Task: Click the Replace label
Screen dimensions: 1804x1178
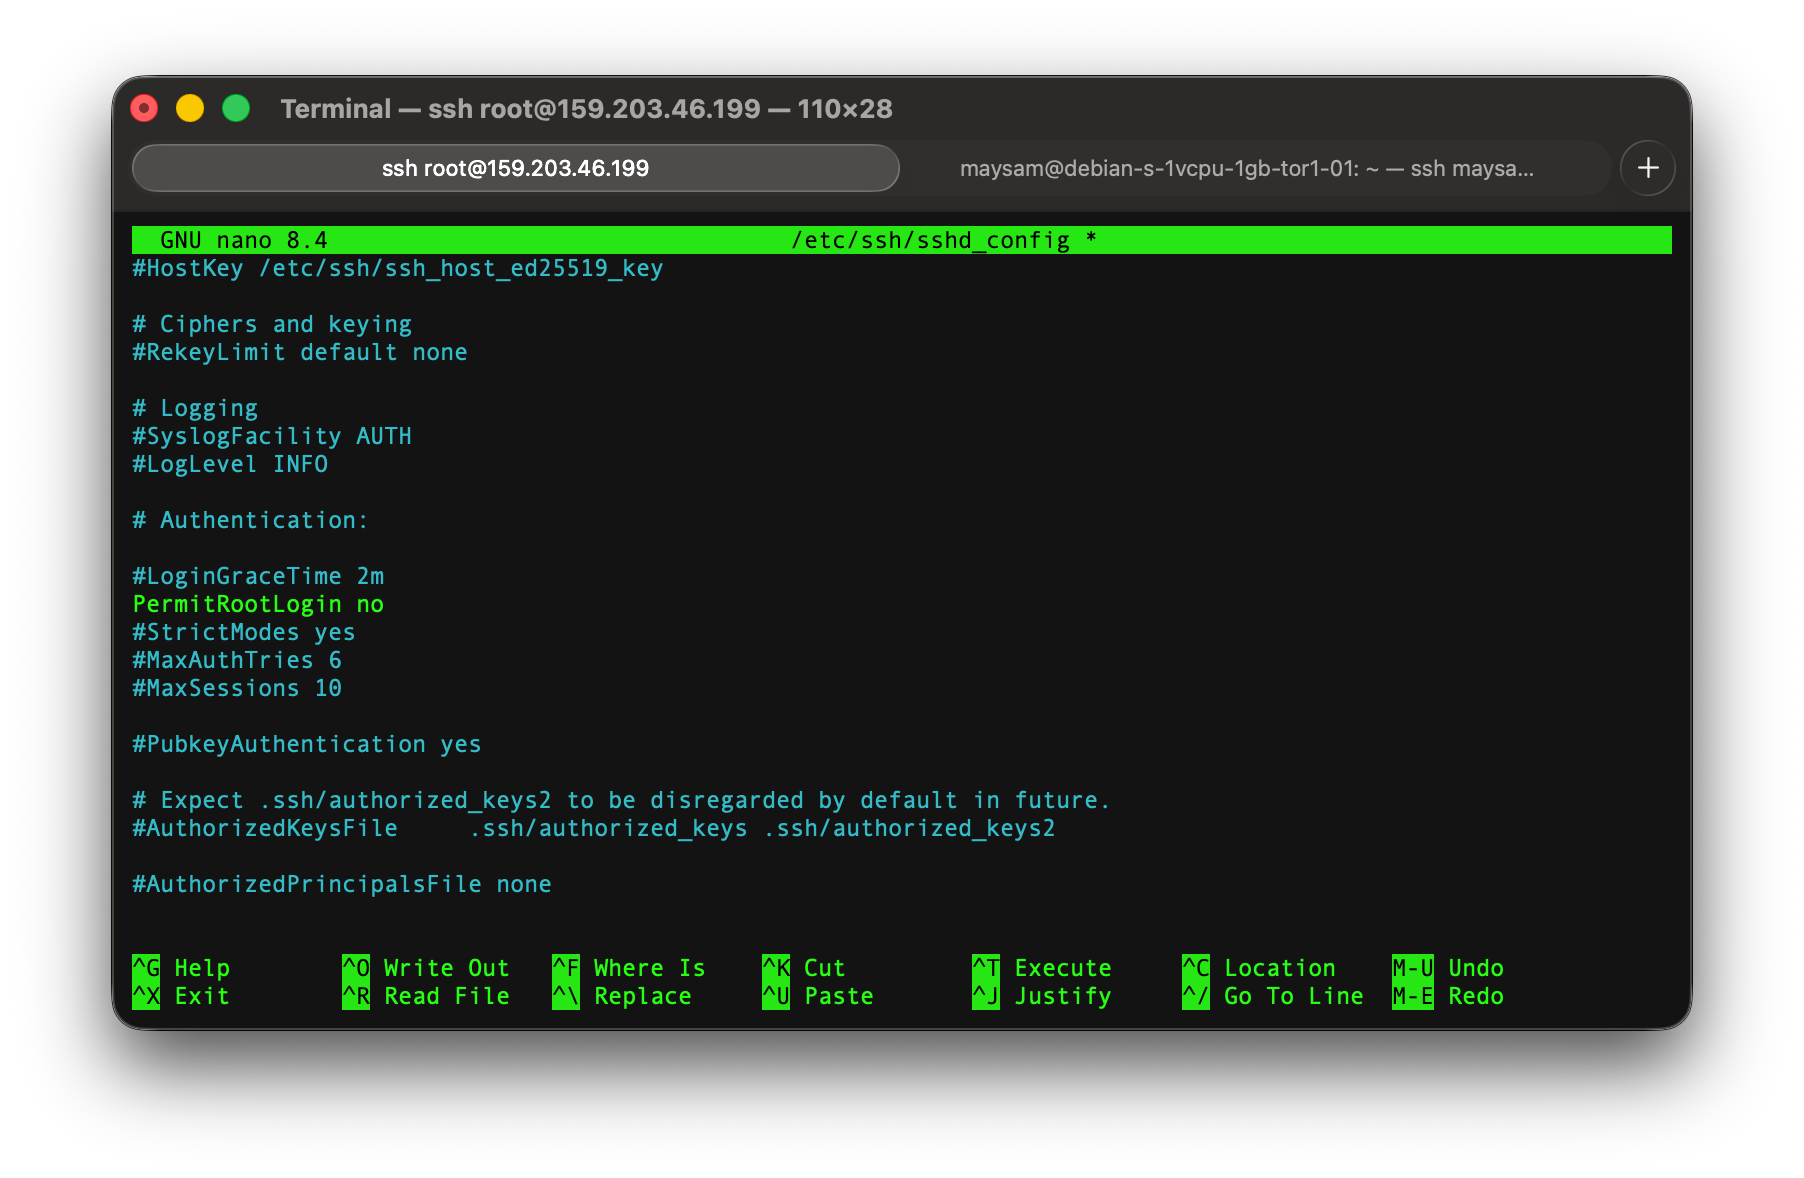Action: coord(643,996)
